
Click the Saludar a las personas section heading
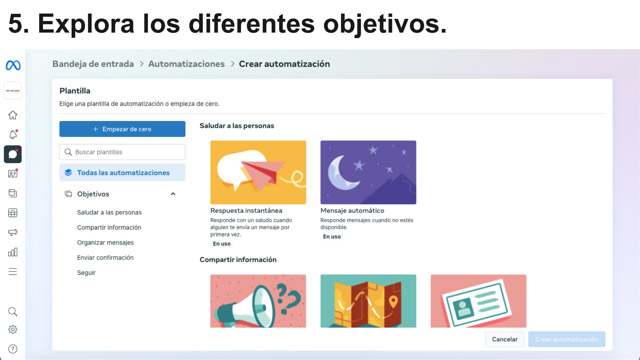(237, 126)
